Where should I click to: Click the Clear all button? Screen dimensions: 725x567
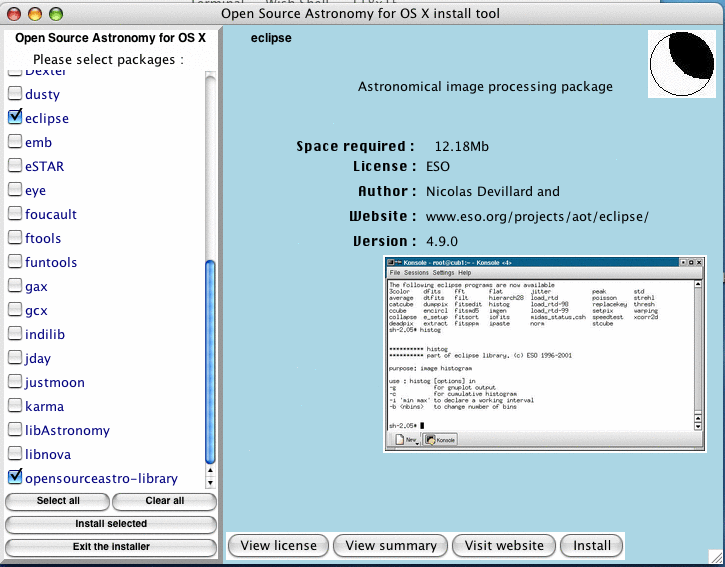point(164,501)
